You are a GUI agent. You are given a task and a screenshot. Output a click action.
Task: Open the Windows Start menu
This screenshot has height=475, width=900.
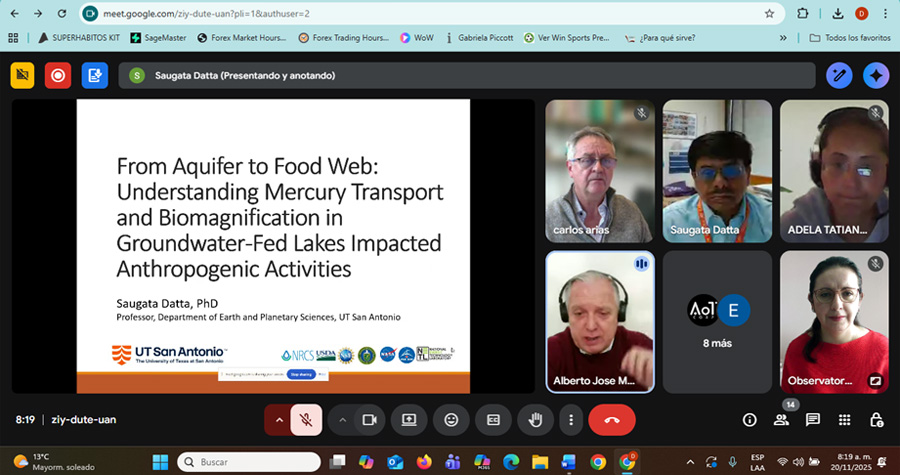click(160, 462)
